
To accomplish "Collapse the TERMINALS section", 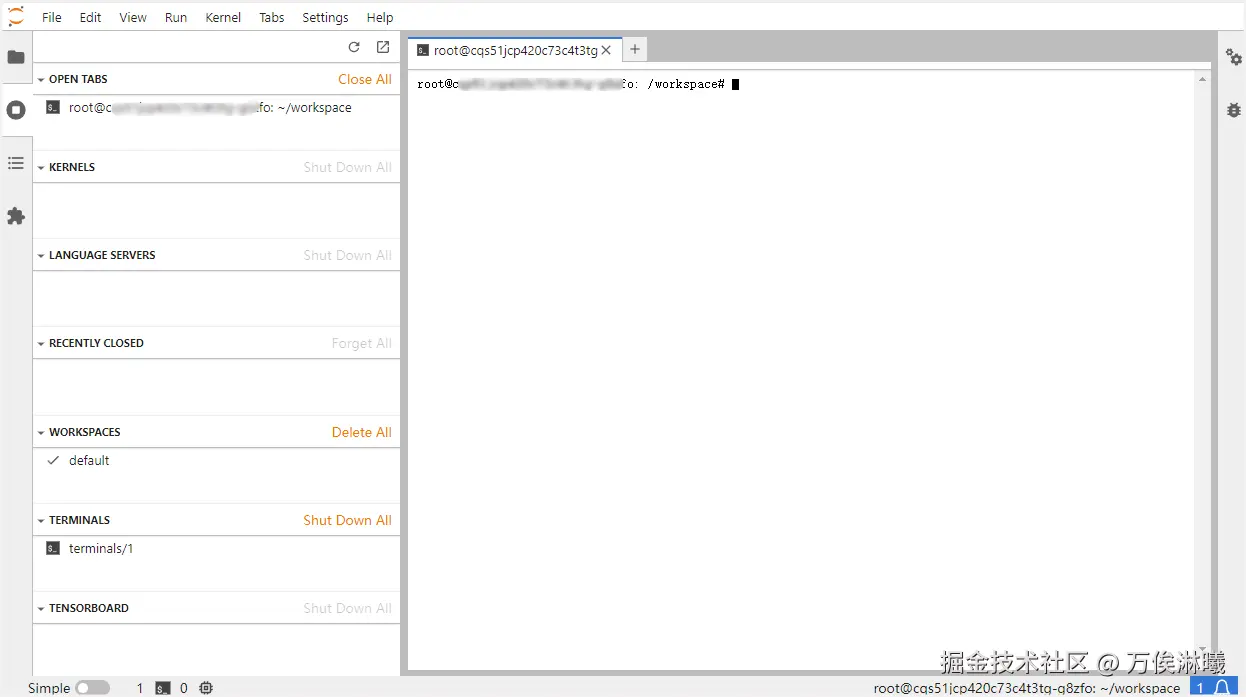I will 41,520.
